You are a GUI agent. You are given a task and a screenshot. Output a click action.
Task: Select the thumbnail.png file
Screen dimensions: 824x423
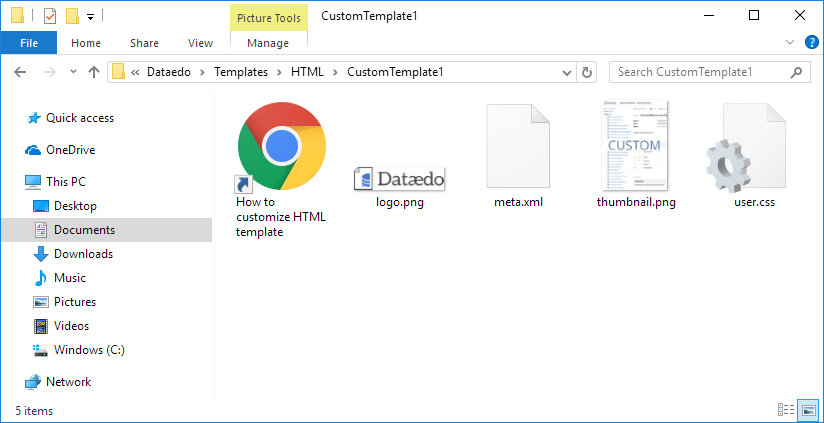635,147
